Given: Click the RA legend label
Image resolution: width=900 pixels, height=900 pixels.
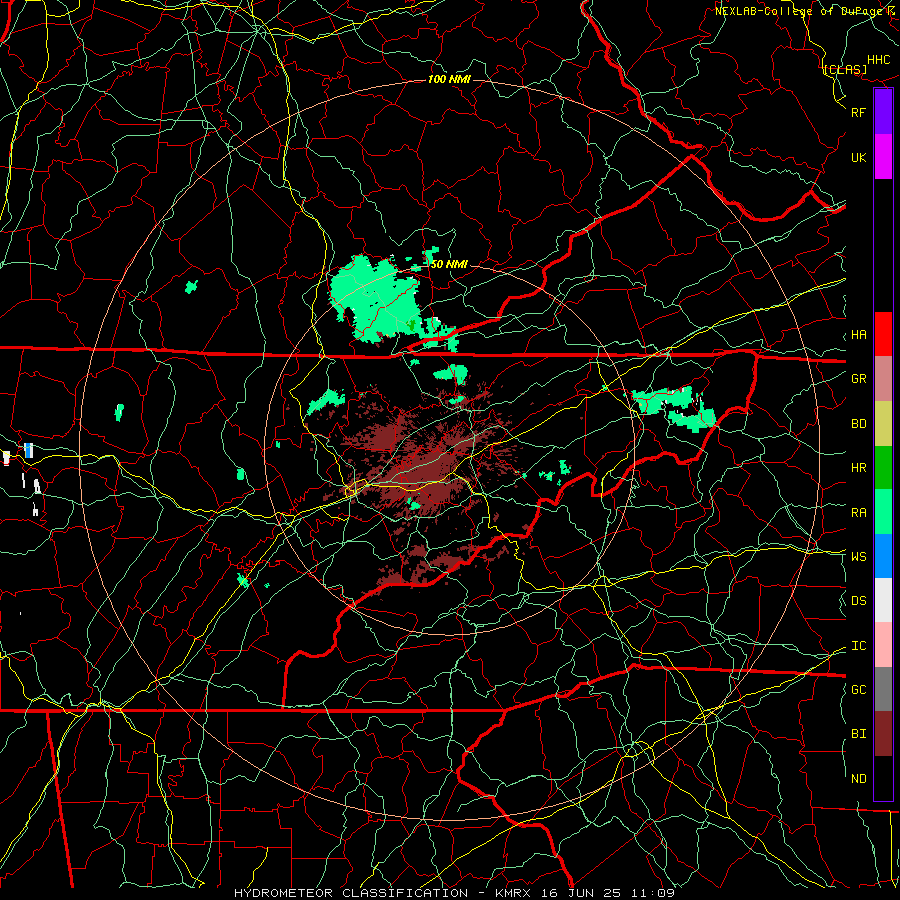Looking at the screenshot, I should click(858, 513).
